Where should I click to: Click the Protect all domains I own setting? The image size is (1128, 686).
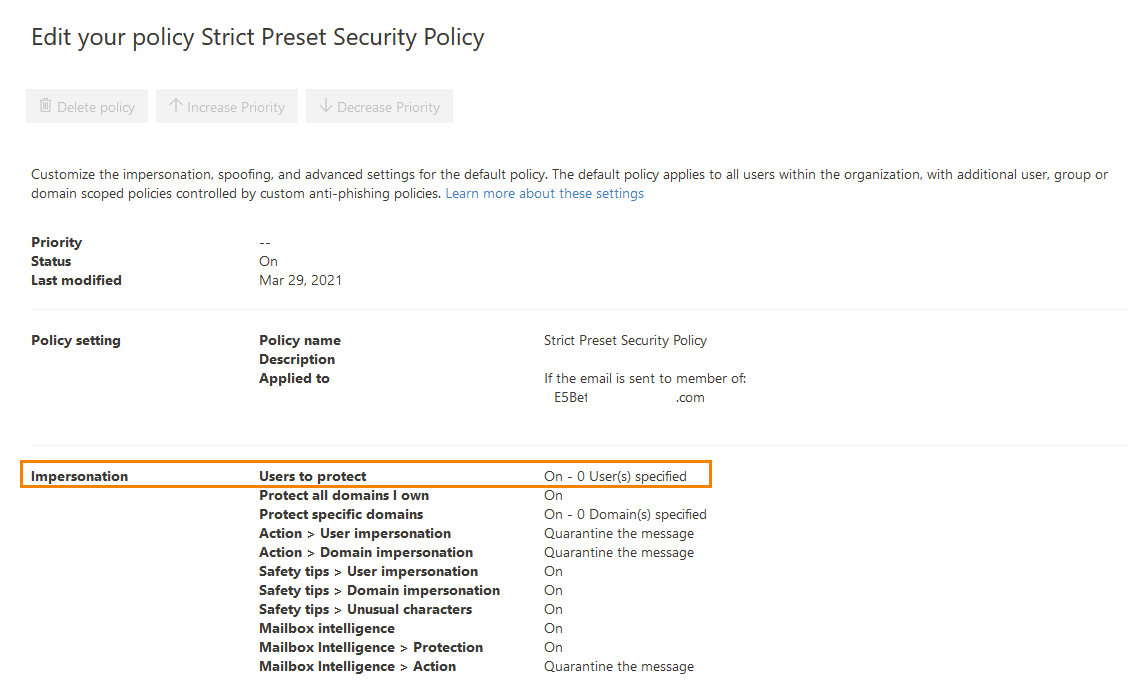coord(343,494)
